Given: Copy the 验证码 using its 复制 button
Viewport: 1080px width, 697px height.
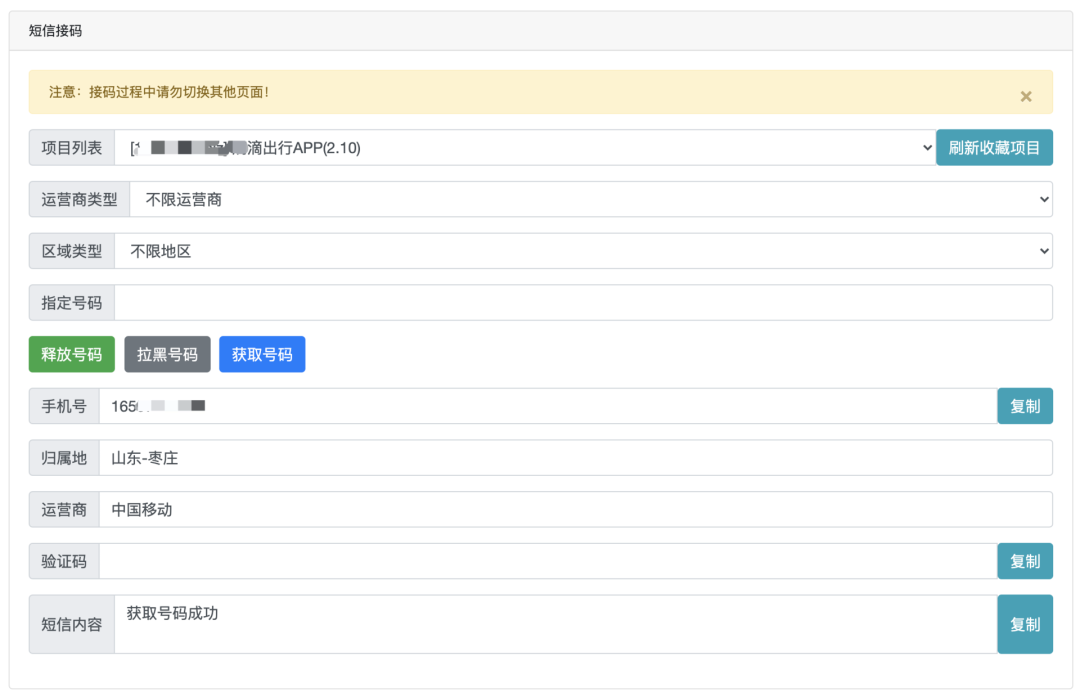Looking at the screenshot, I should pos(1024,561).
